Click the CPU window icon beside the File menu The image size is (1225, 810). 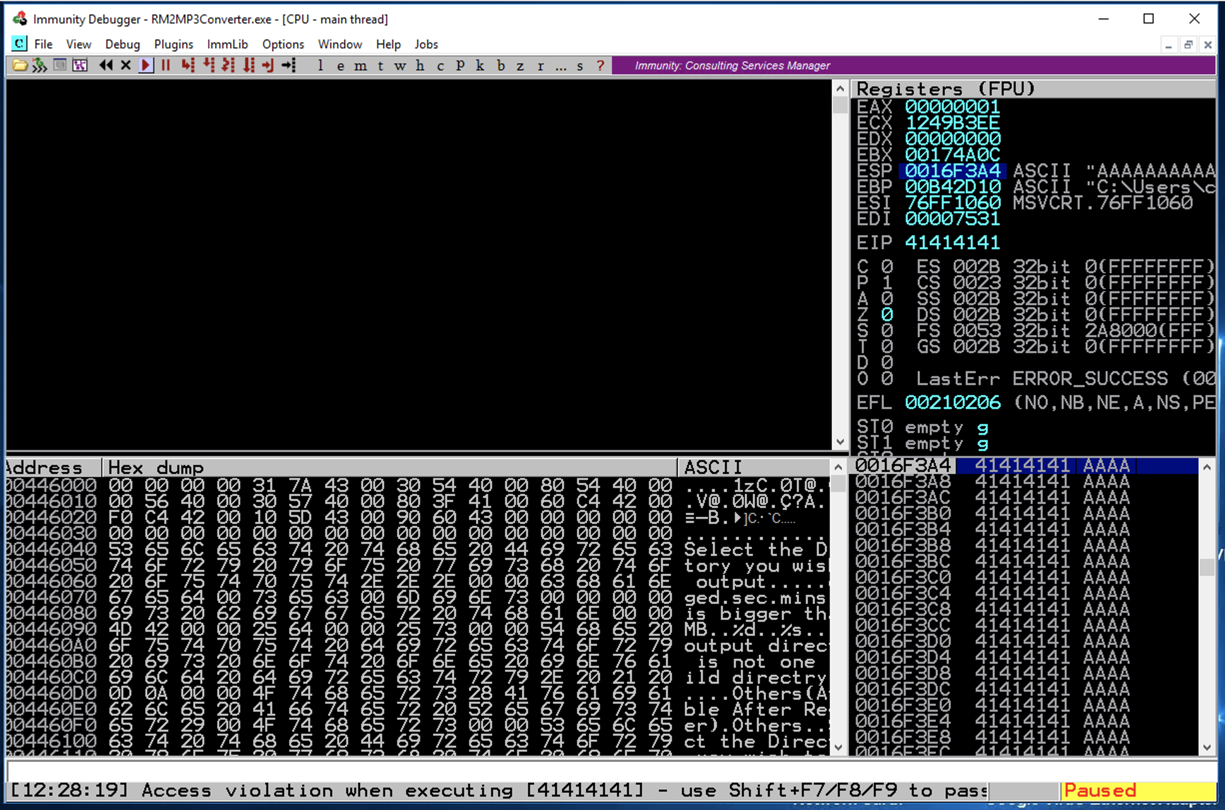[19, 44]
